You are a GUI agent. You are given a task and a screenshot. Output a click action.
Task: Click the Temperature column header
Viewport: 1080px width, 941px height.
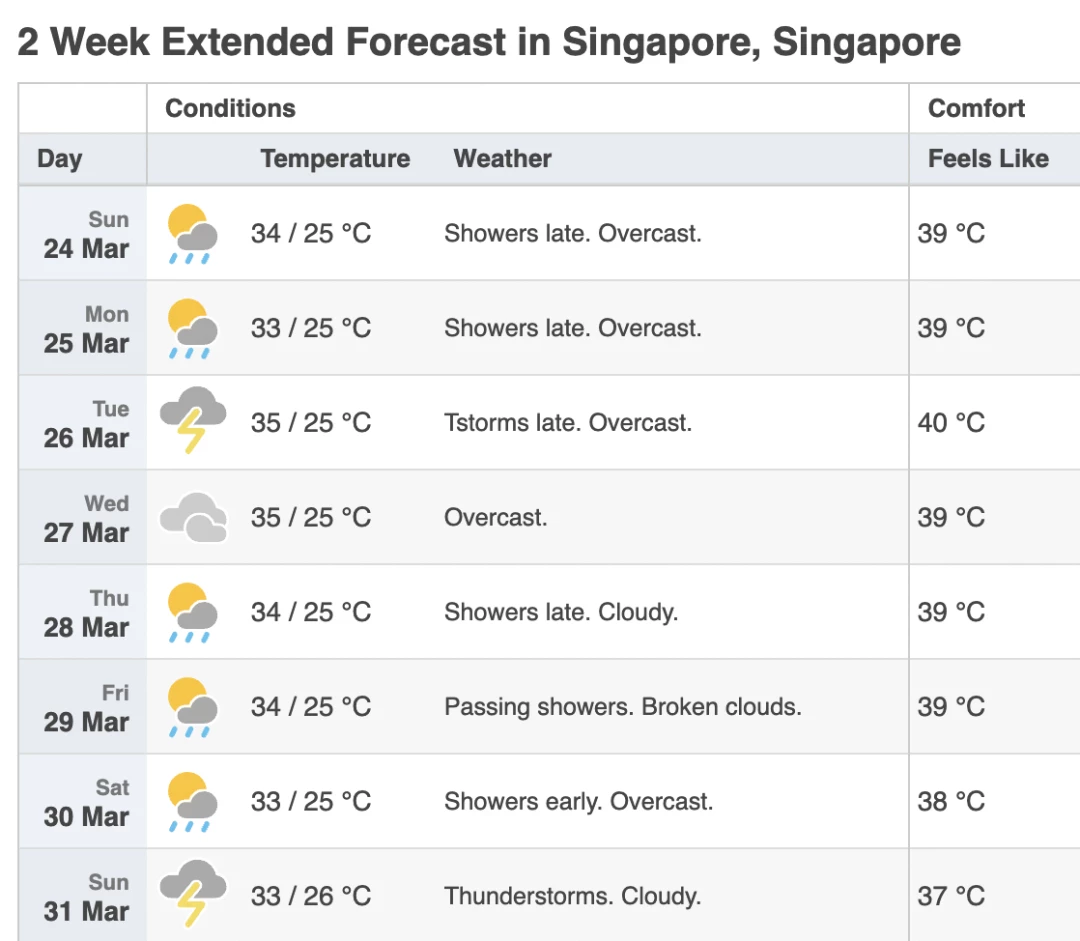[335, 159]
